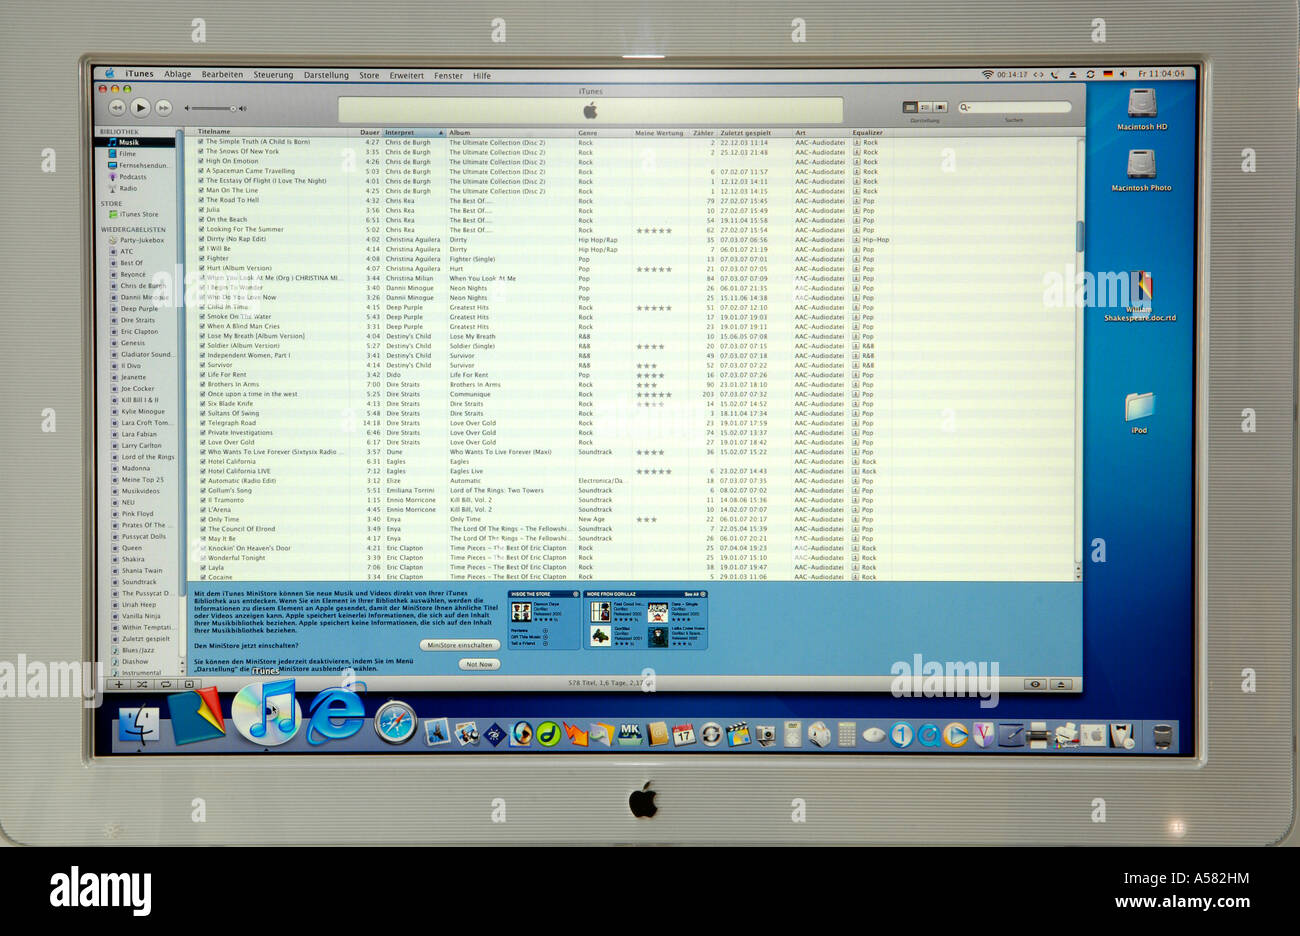Click the 'Not Now' button
This screenshot has width=1300, height=936.
click(479, 664)
